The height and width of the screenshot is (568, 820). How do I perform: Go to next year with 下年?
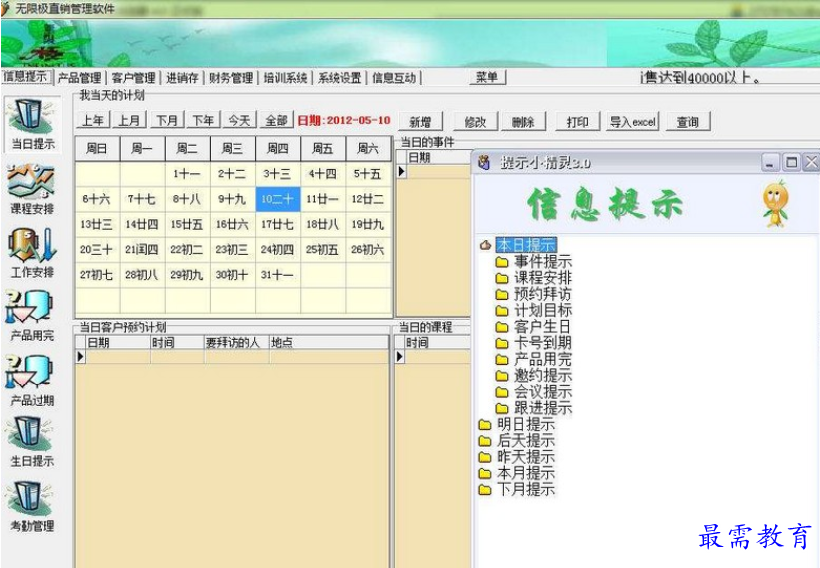pyautogui.click(x=203, y=121)
